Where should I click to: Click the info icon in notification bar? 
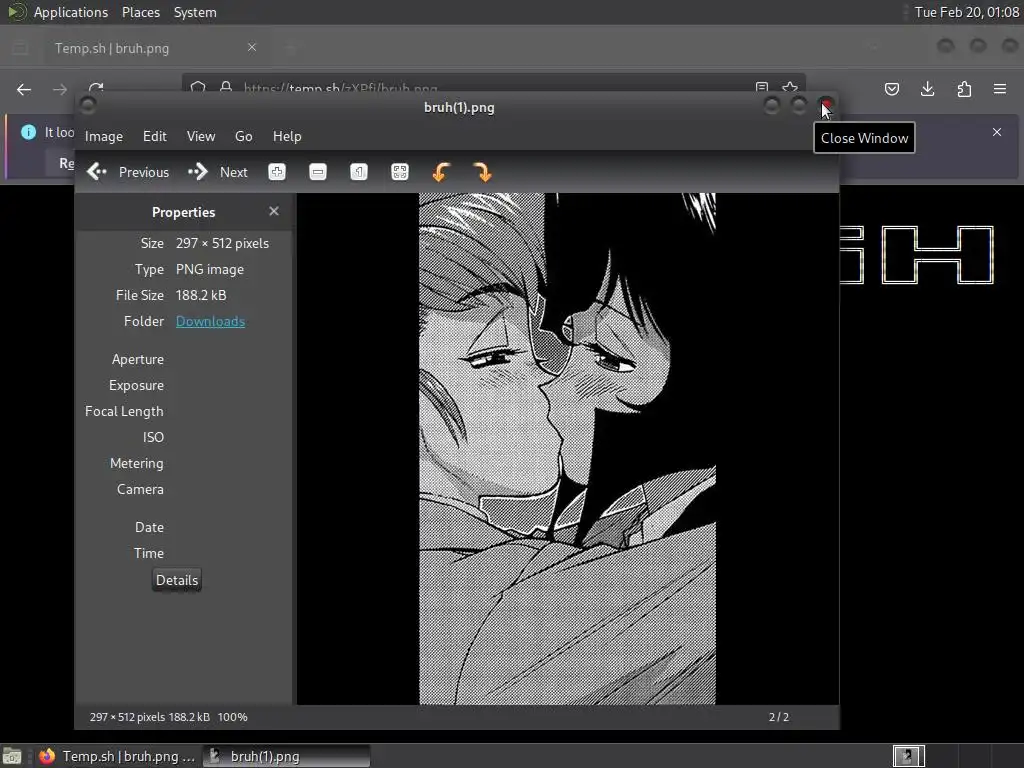[x=28, y=132]
